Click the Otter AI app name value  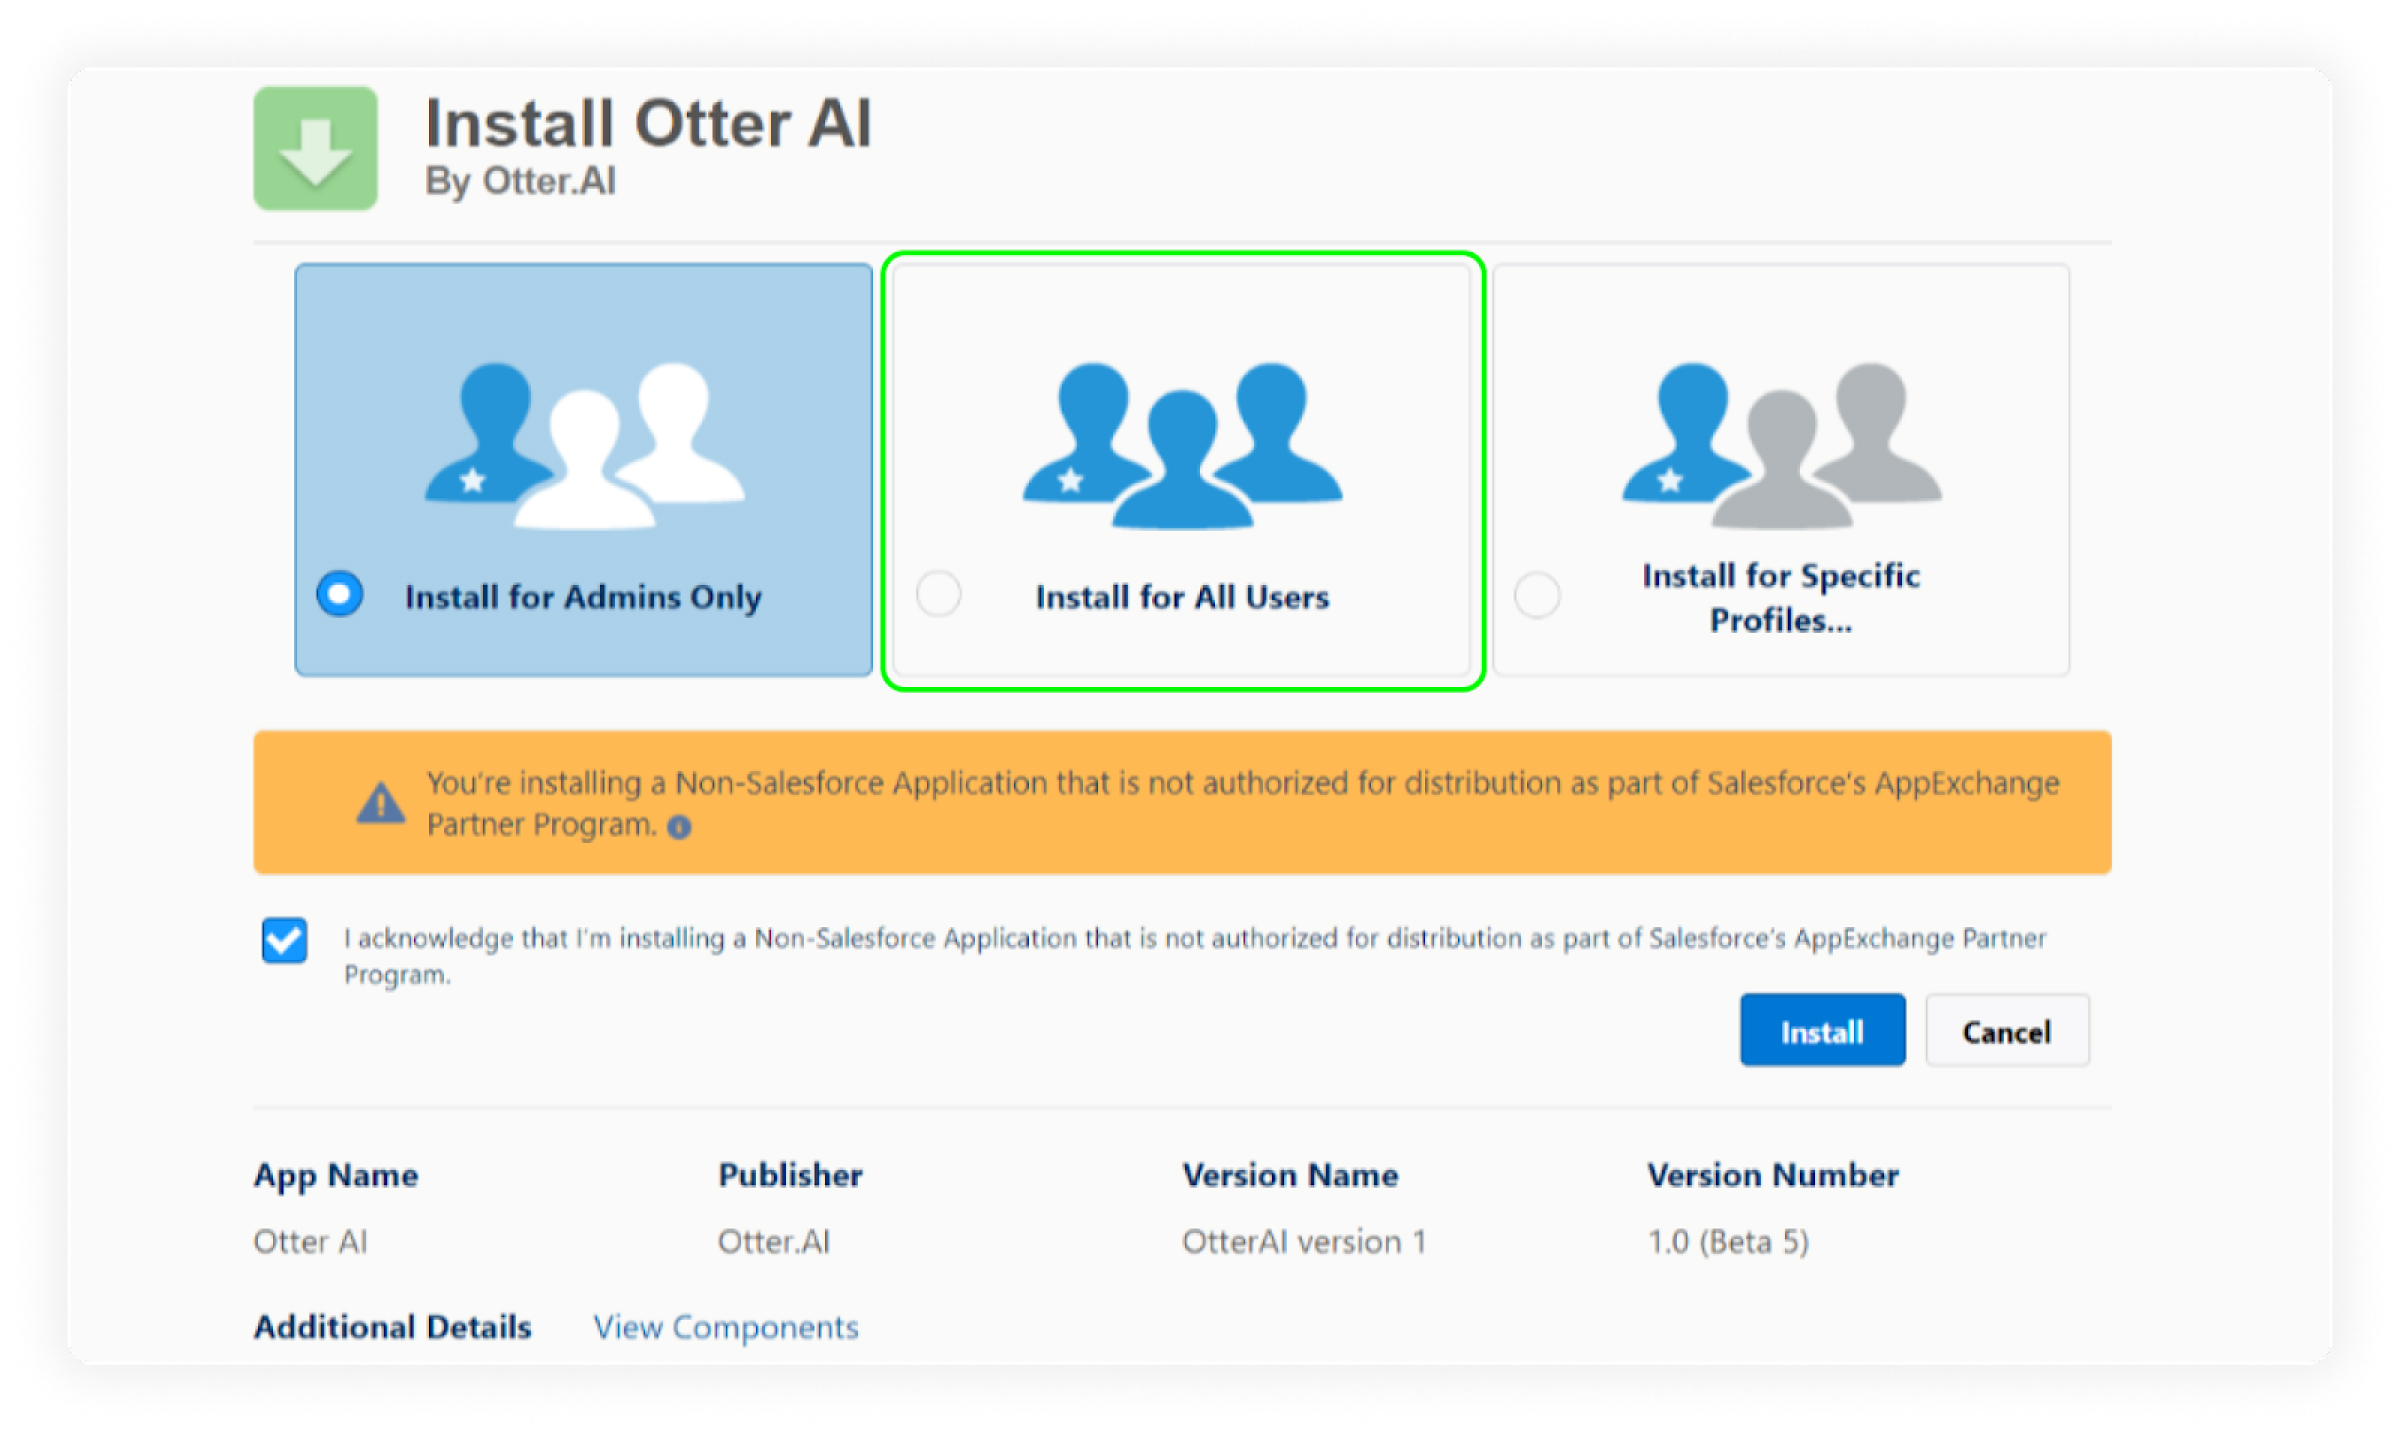point(310,1241)
